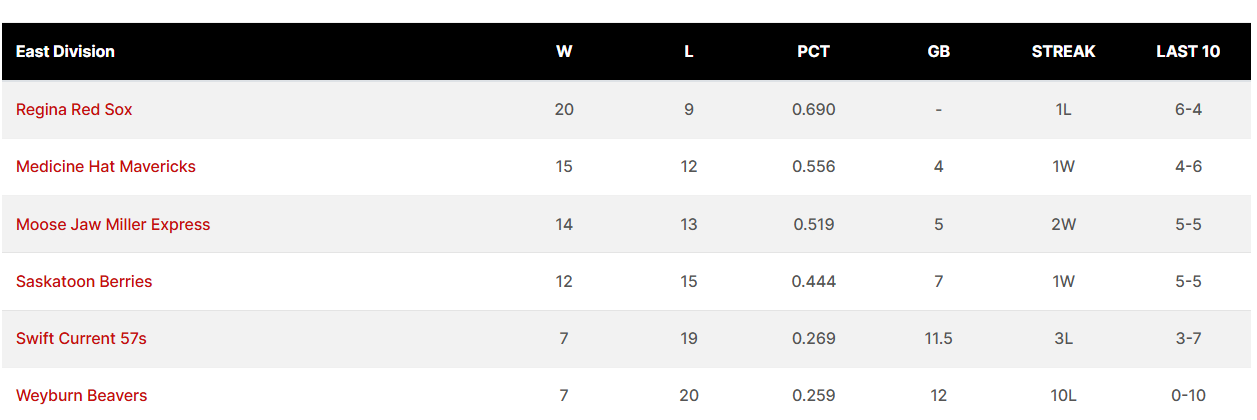Click Weyburn Beavers 10L streak cell
Screen dimensions: 1257x420
pyautogui.click(x=1063, y=395)
